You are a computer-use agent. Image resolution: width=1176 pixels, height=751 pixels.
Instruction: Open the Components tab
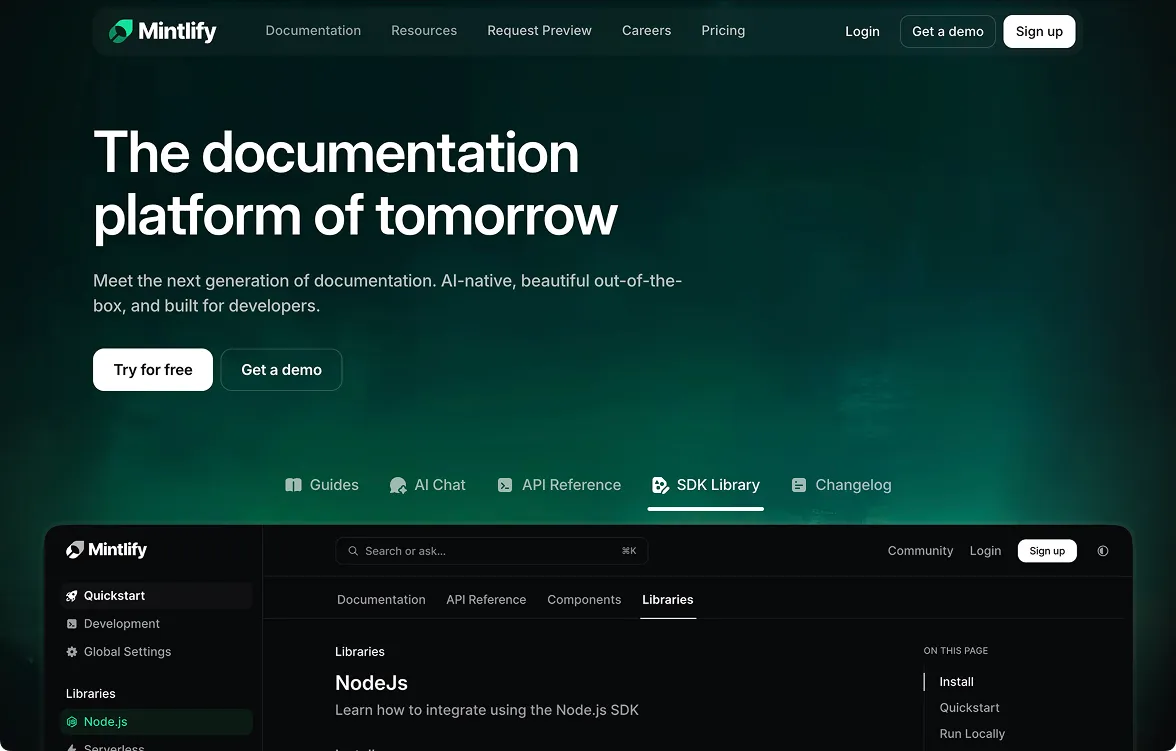pos(584,599)
